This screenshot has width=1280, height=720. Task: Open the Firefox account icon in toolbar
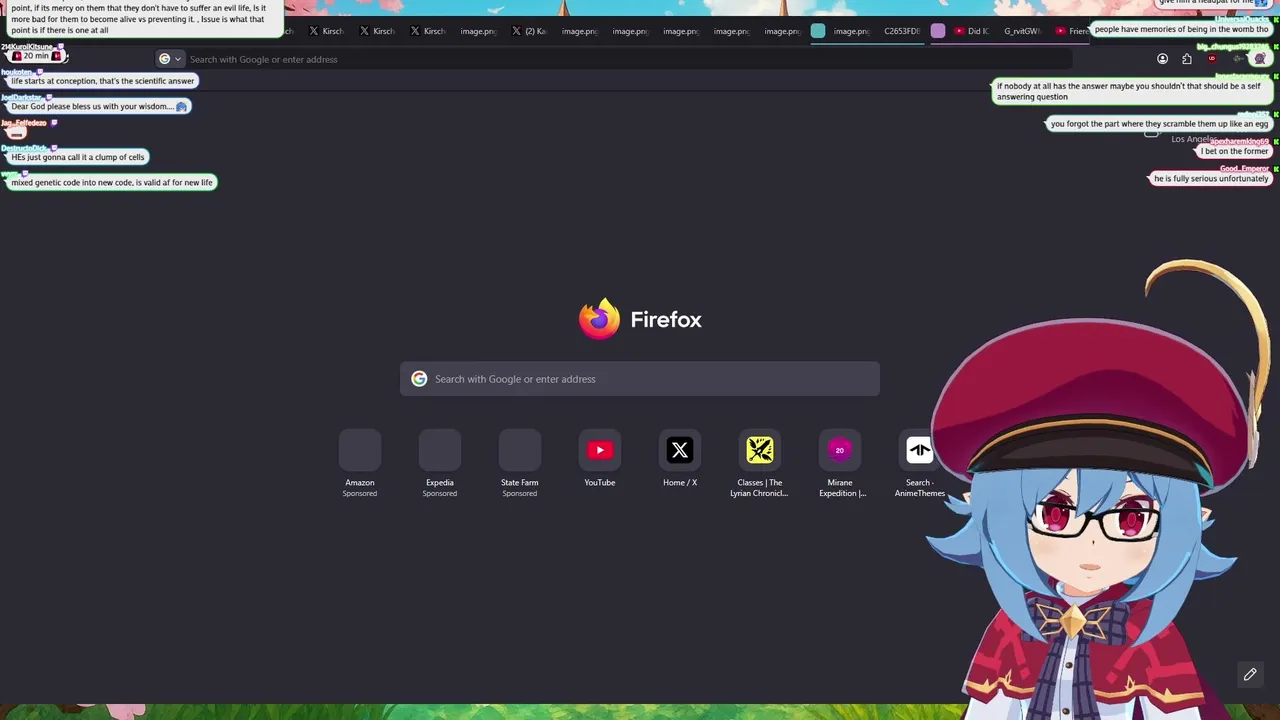[1162, 59]
